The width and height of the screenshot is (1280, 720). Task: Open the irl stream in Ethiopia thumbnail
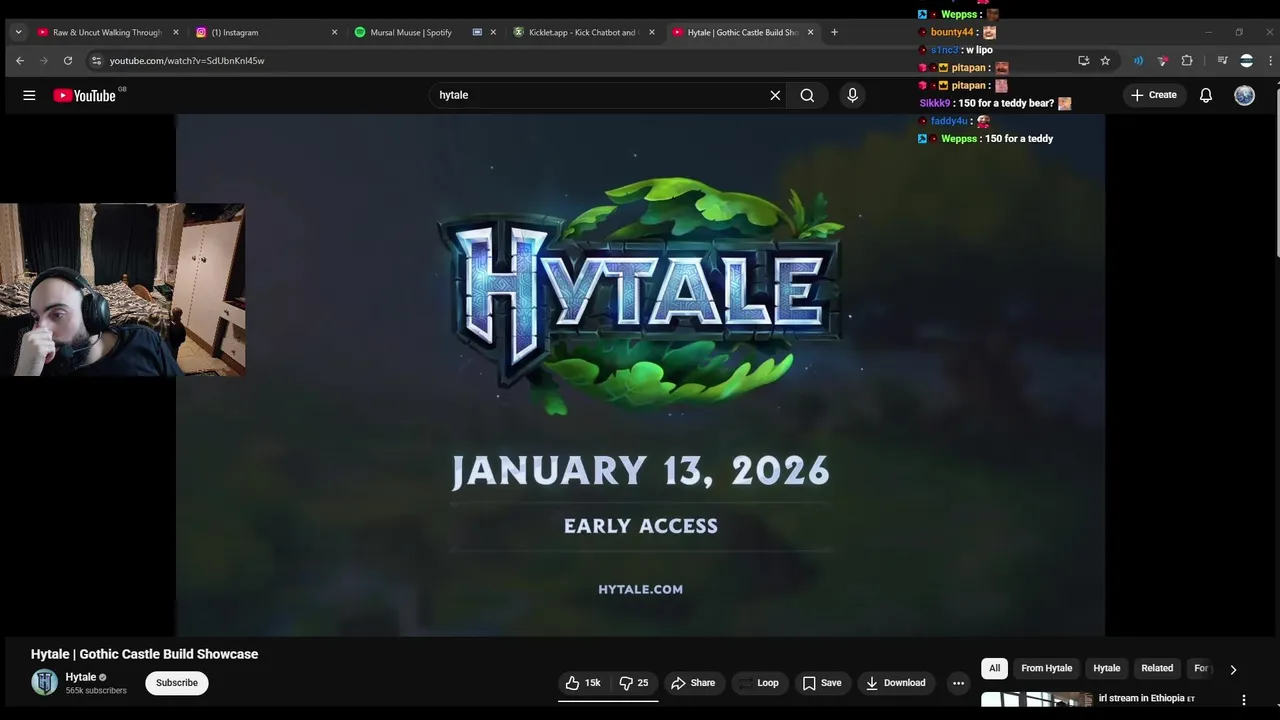coord(1036,700)
